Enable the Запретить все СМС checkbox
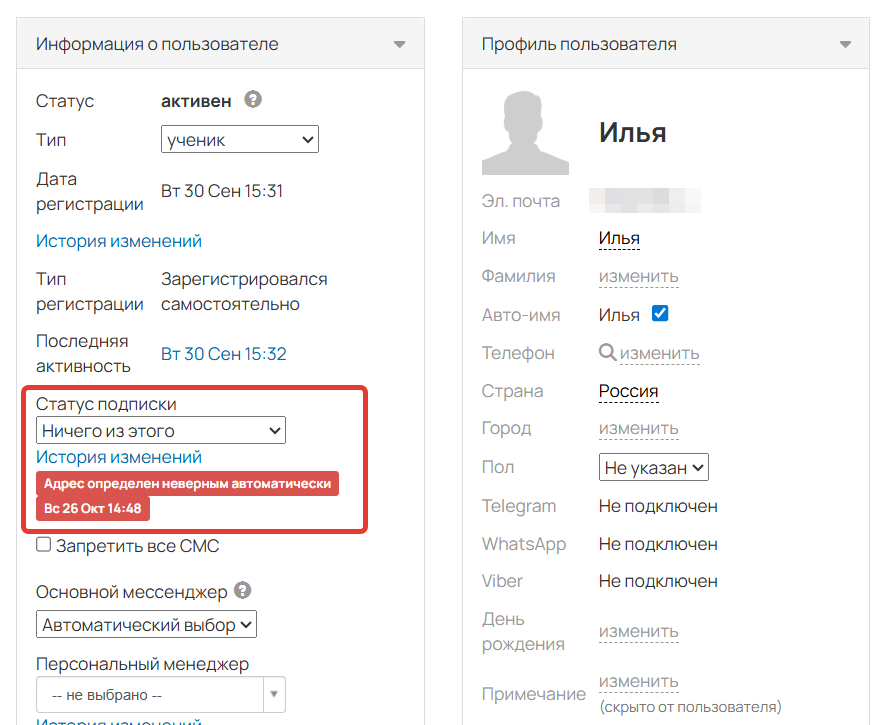886x725 pixels. 42,544
